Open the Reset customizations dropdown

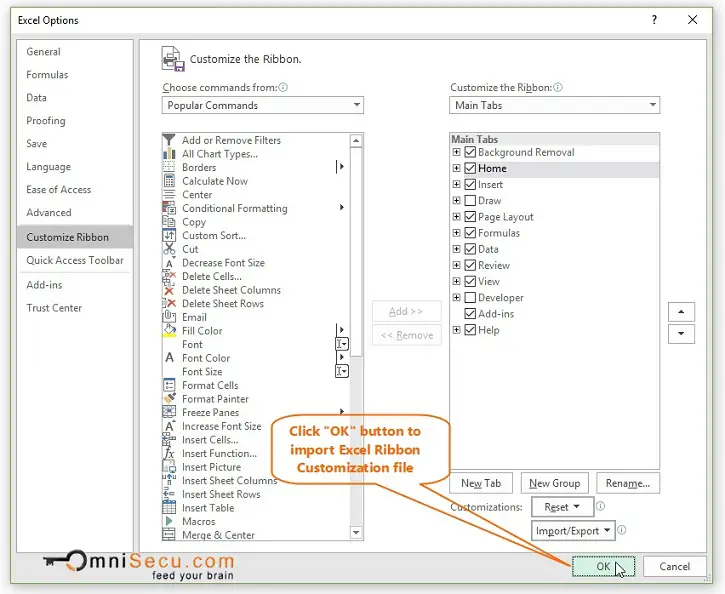[562, 507]
